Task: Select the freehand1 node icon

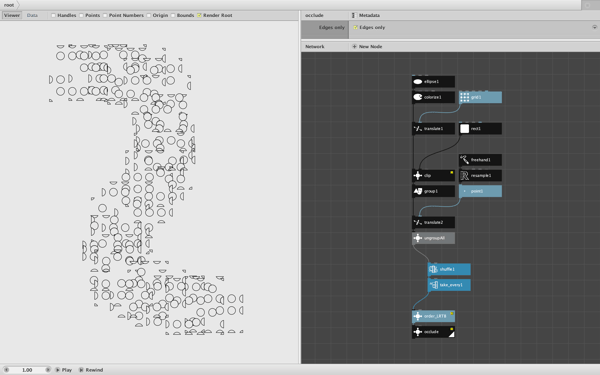Action: pos(465,160)
